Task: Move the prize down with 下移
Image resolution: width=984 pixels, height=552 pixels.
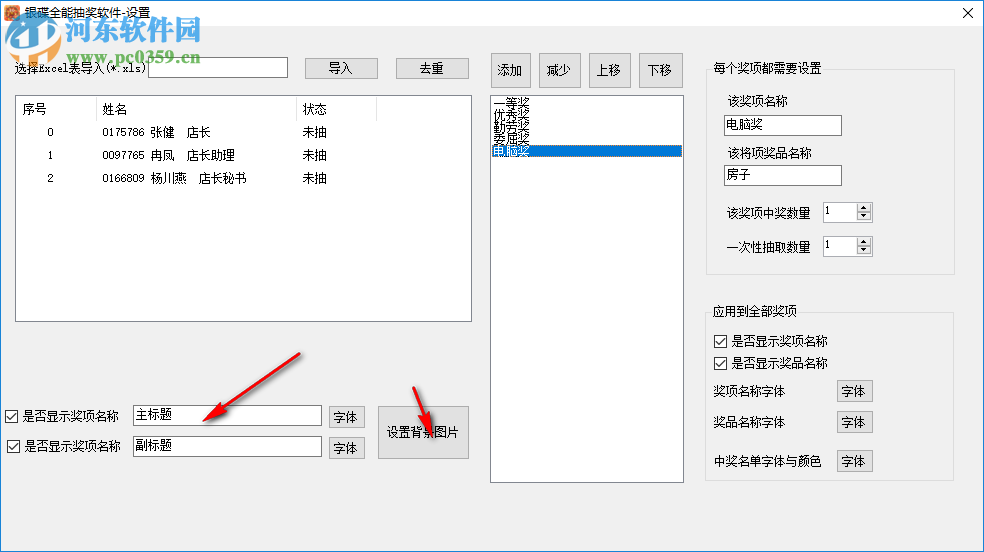Action: (660, 70)
